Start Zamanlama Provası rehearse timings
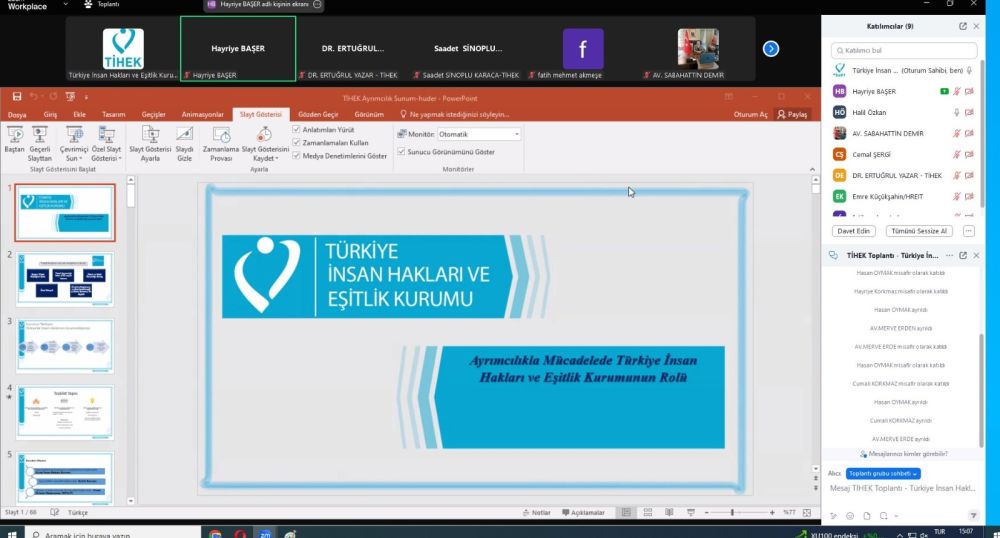 click(221, 143)
